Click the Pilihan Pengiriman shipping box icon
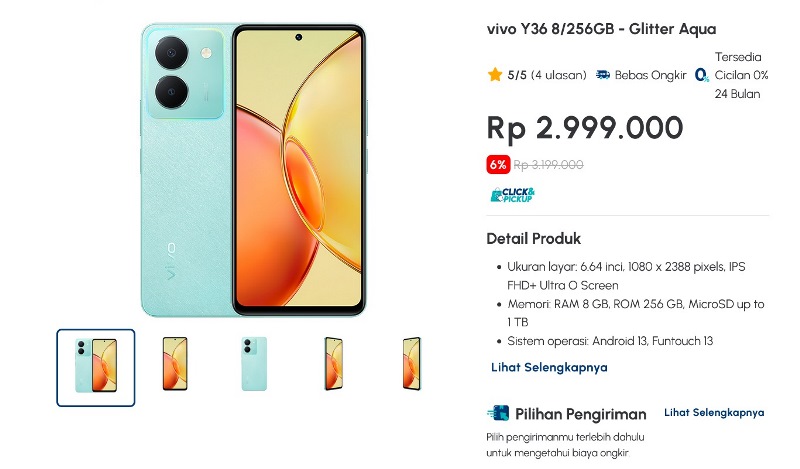Viewport: 800px width, 469px height. 498,412
